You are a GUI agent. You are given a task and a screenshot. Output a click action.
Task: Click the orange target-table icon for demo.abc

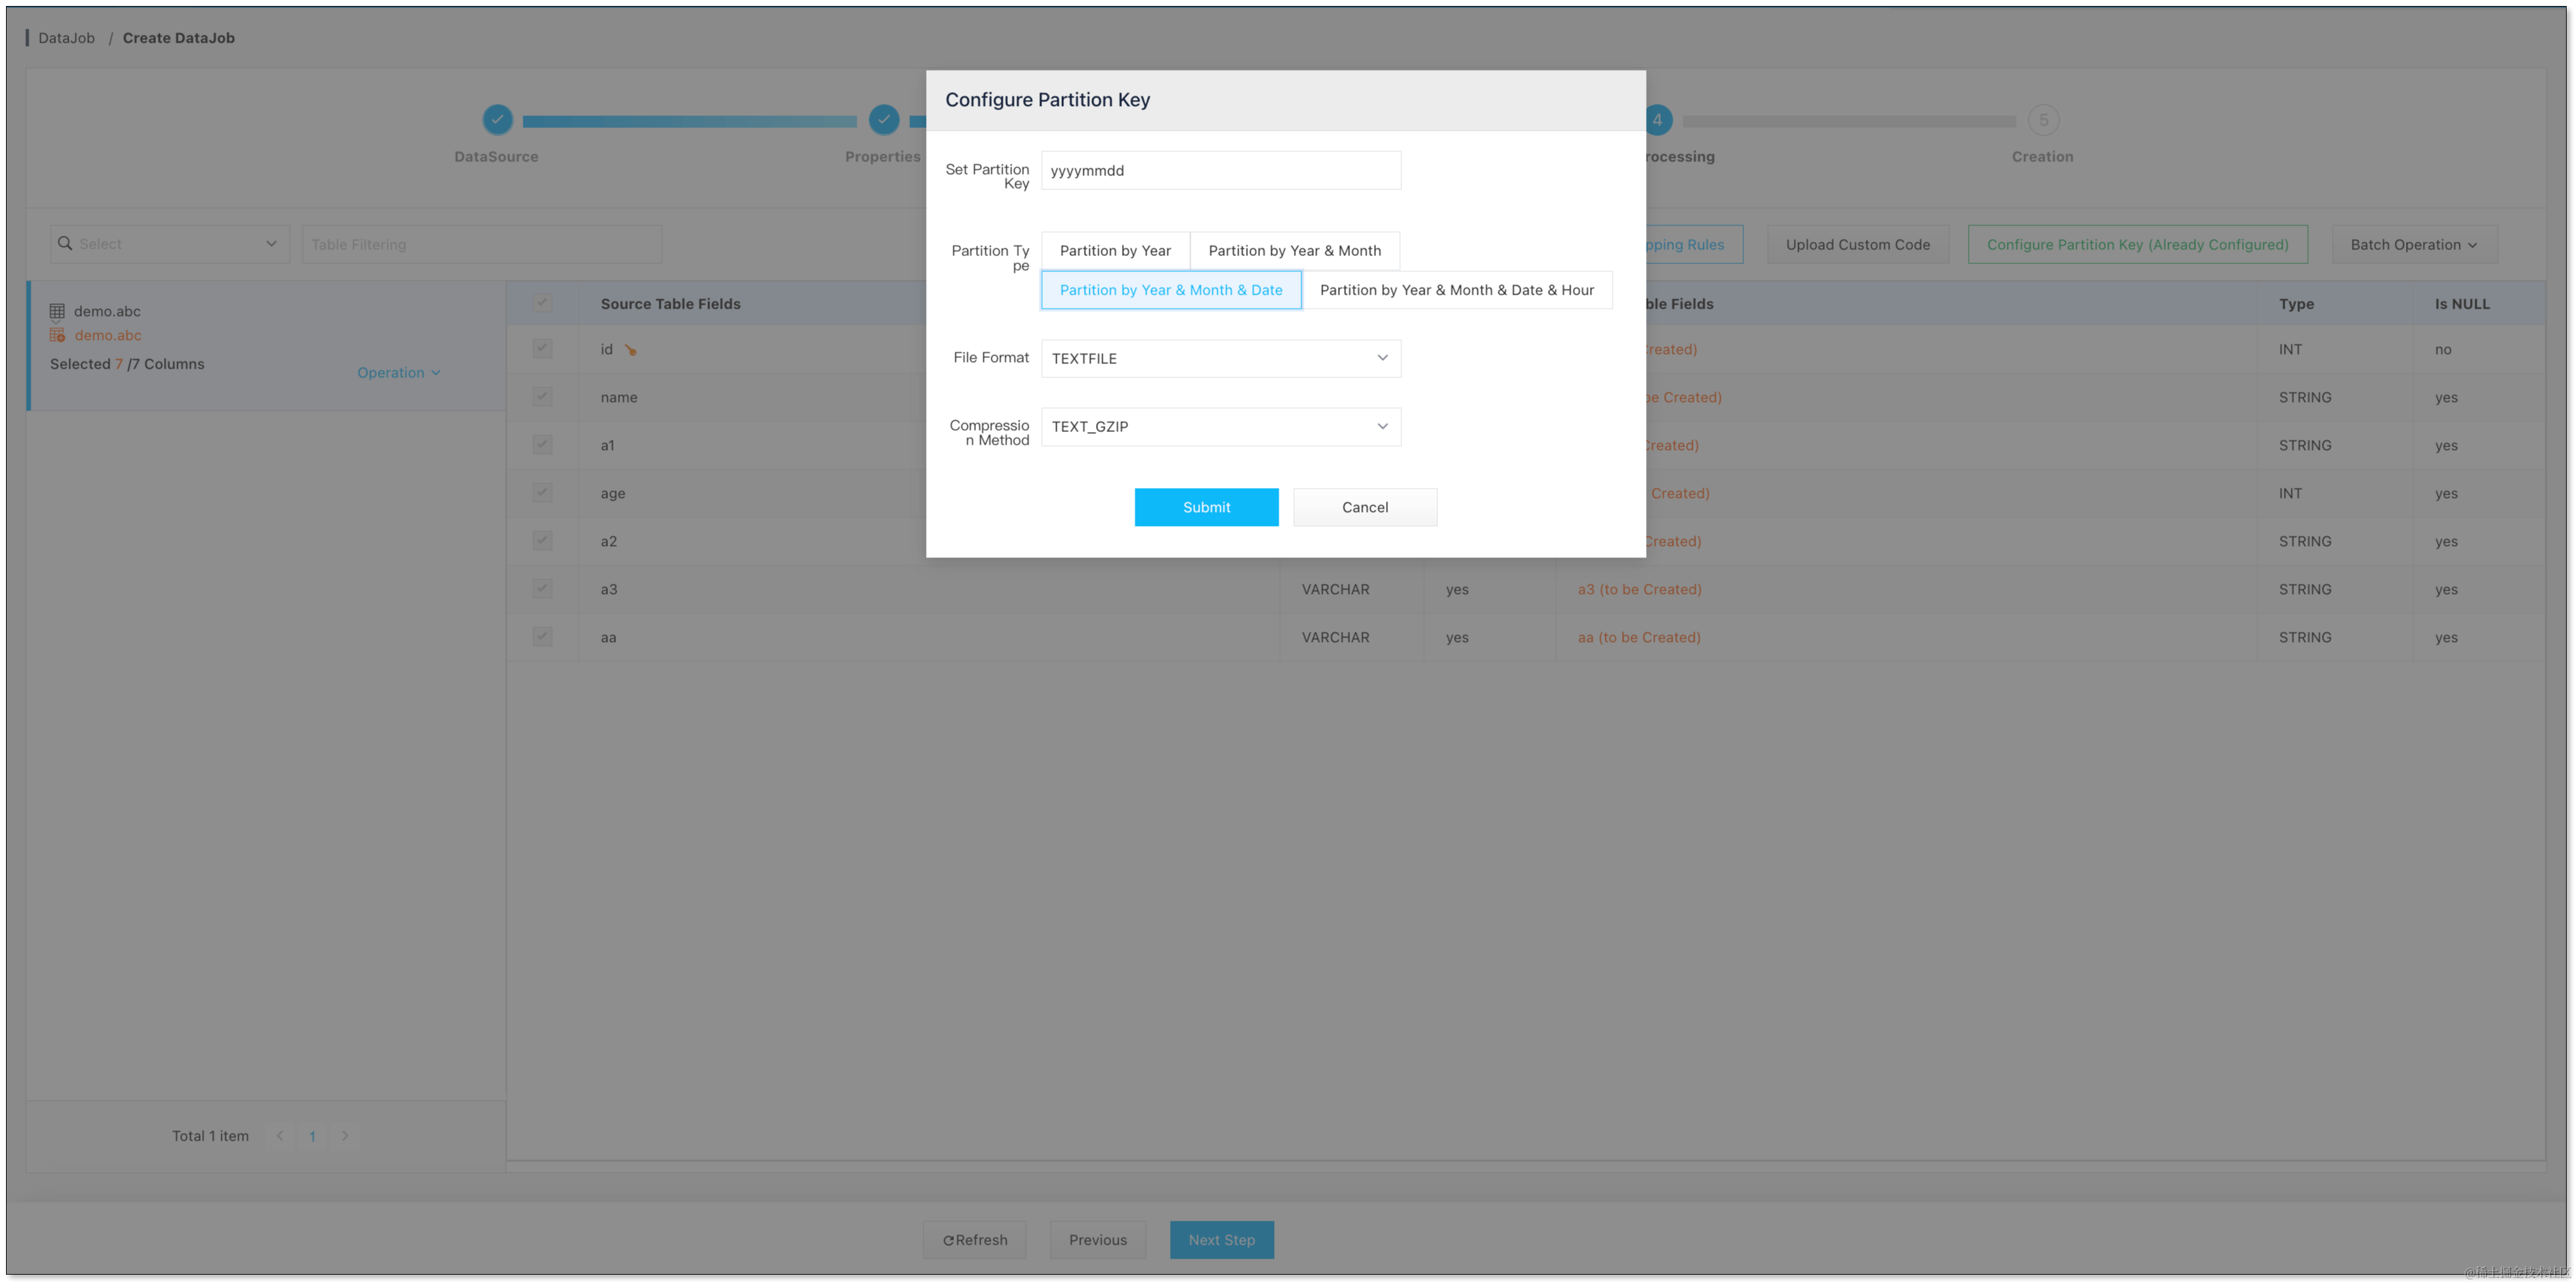tap(57, 335)
